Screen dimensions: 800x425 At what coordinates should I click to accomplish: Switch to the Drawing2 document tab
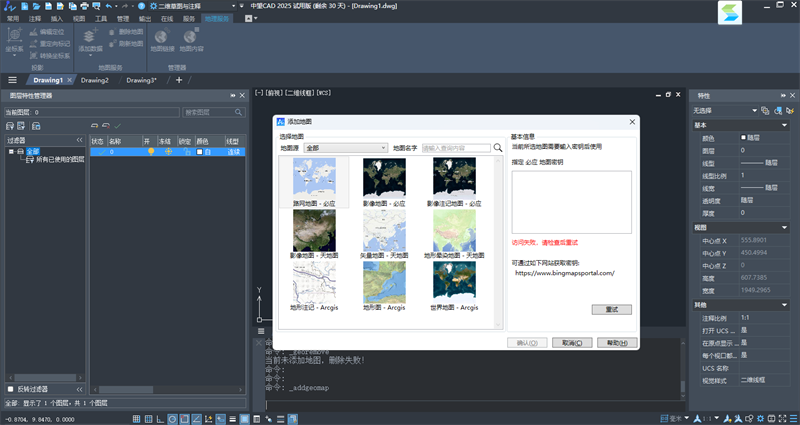point(95,80)
